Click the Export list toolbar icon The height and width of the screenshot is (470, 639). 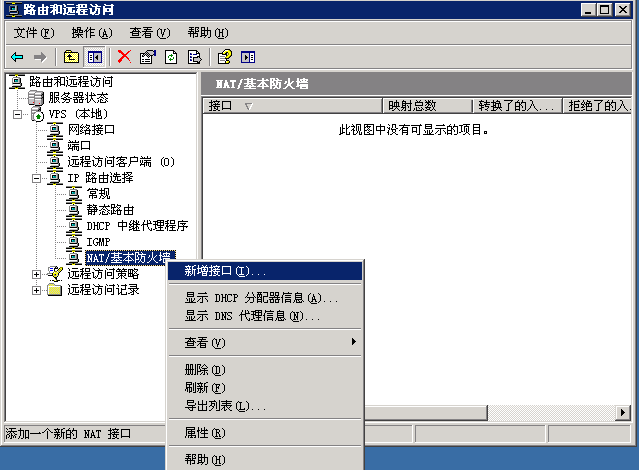click(x=194, y=57)
